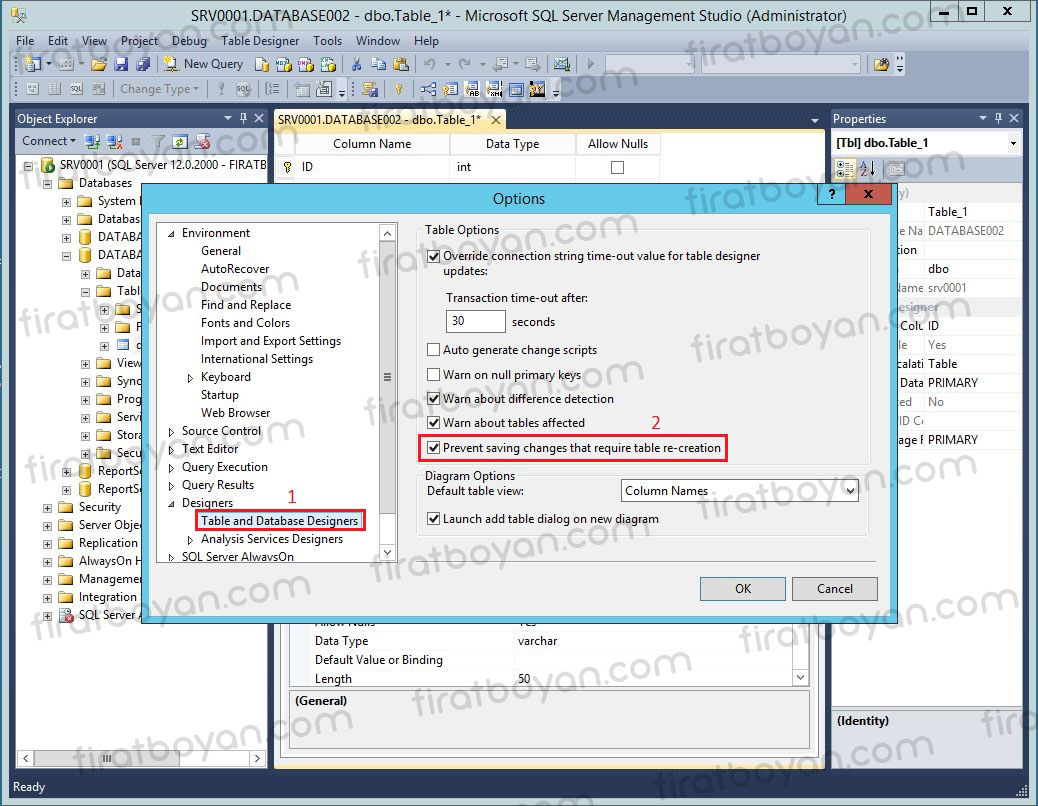The width and height of the screenshot is (1038, 806).
Task: Click the Save All toolbar icon
Action: point(142,64)
